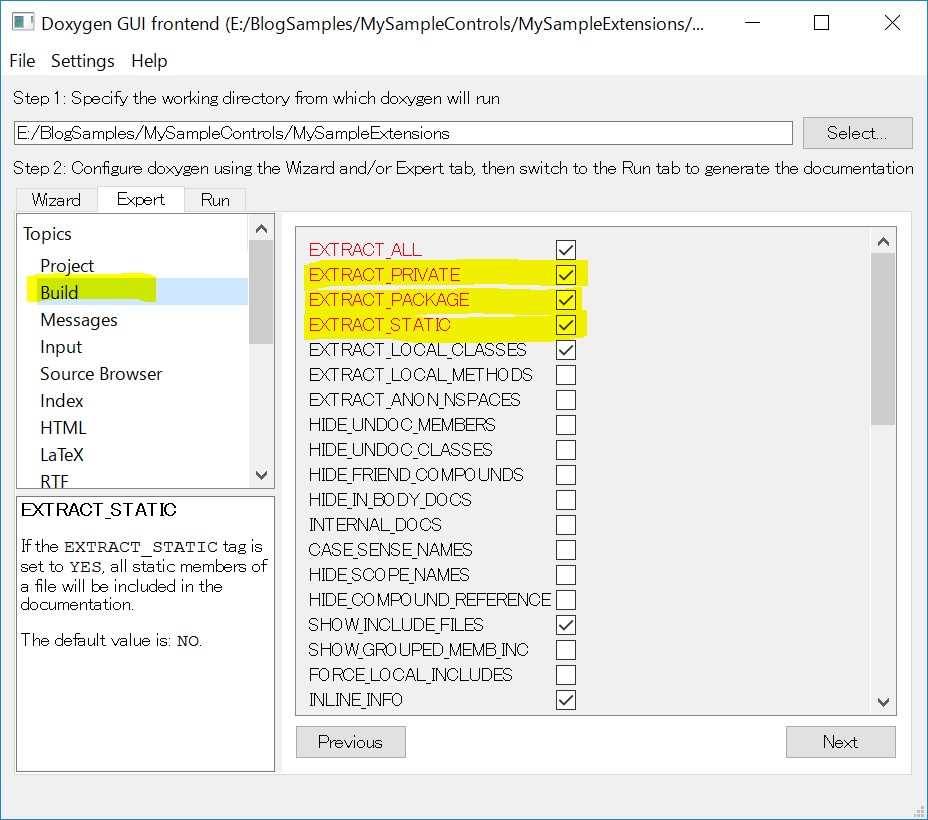Click the options list scroll-up arrow
928x820 pixels.
pyautogui.click(x=883, y=241)
